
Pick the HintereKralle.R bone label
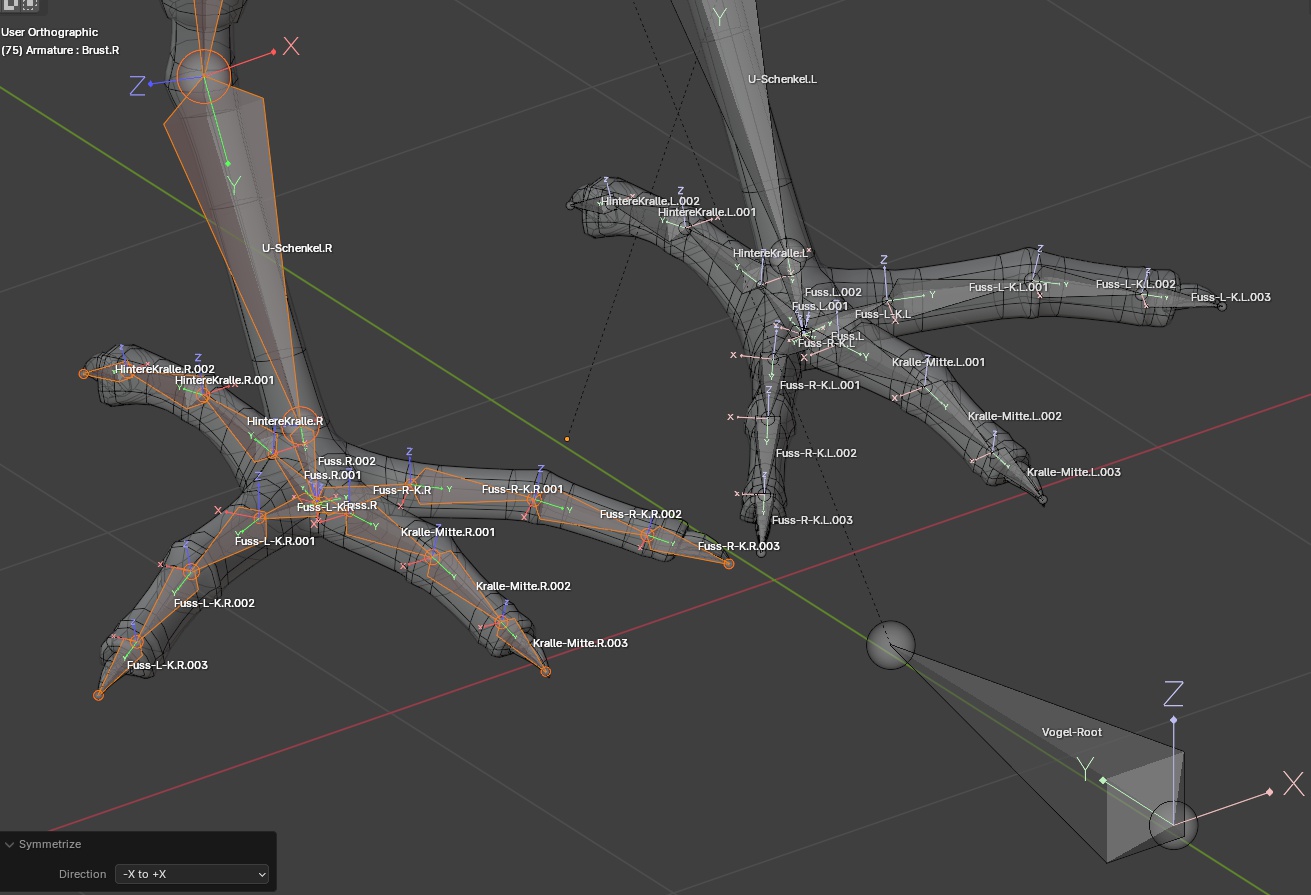pyautogui.click(x=285, y=421)
